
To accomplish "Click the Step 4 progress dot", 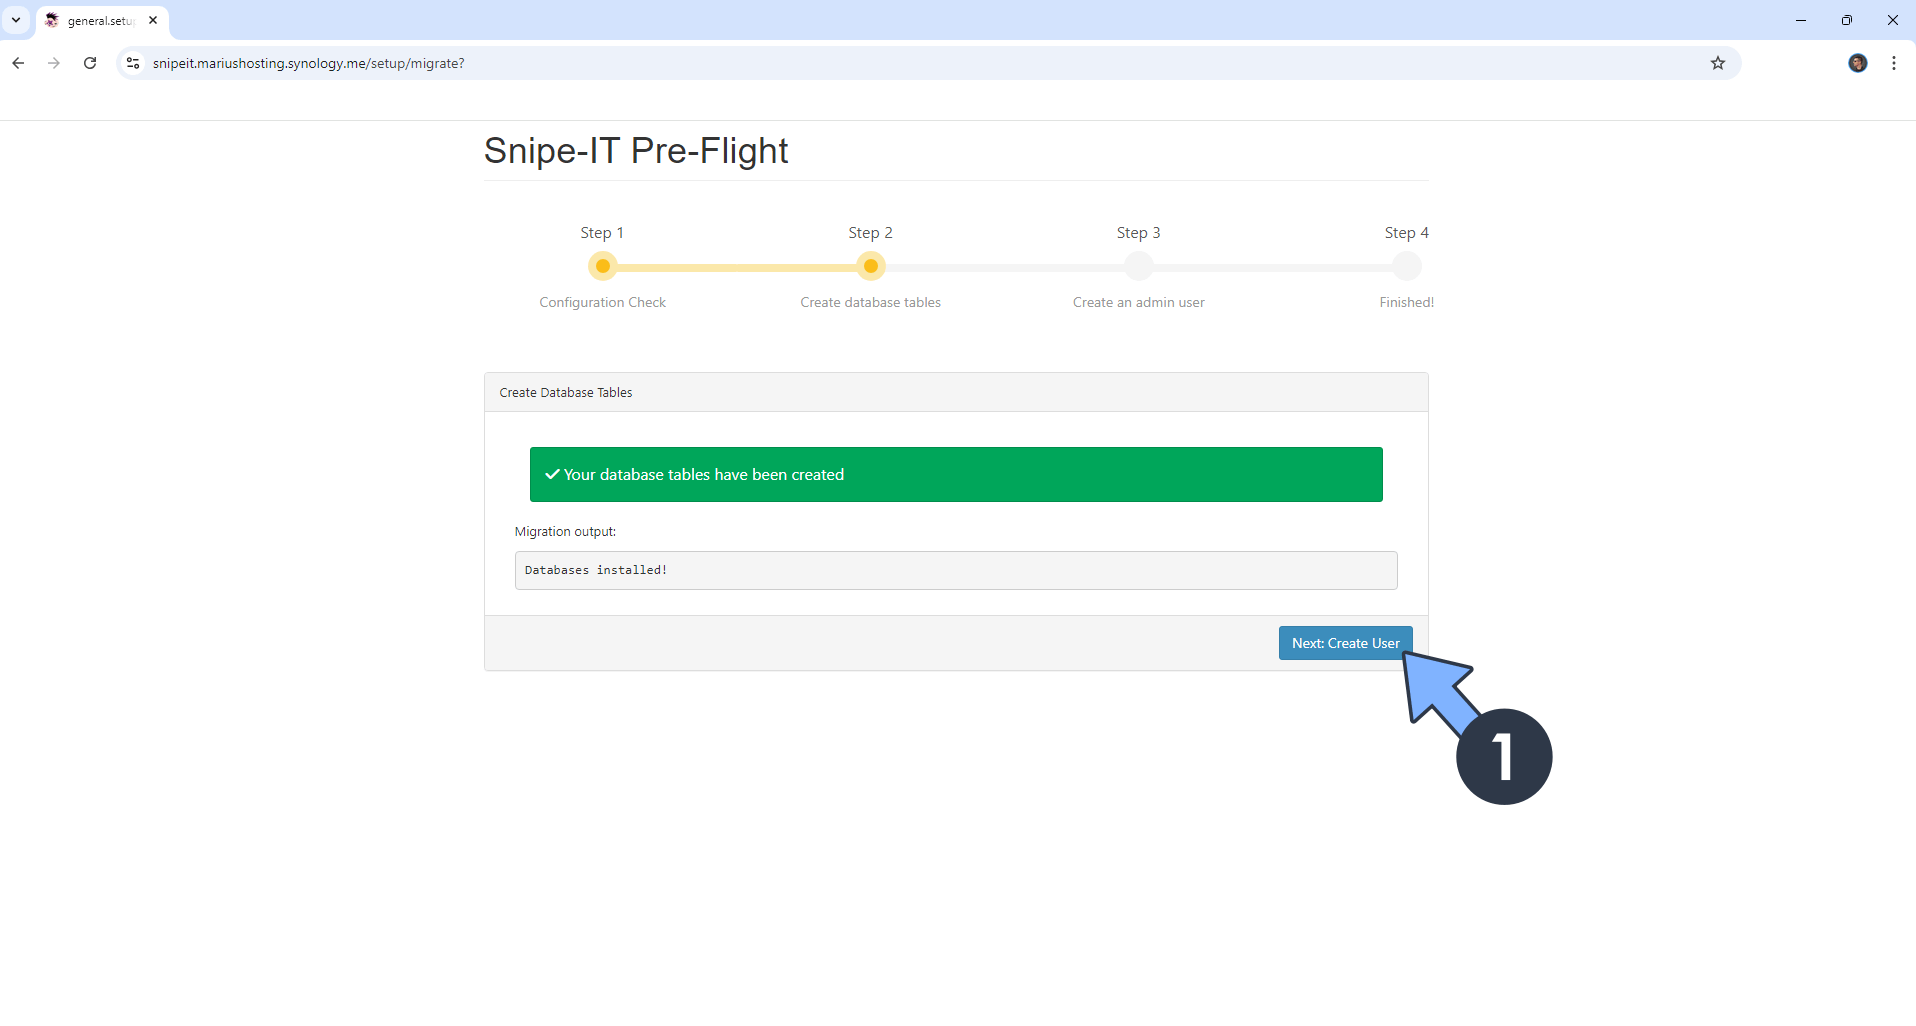I will [1407, 266].
